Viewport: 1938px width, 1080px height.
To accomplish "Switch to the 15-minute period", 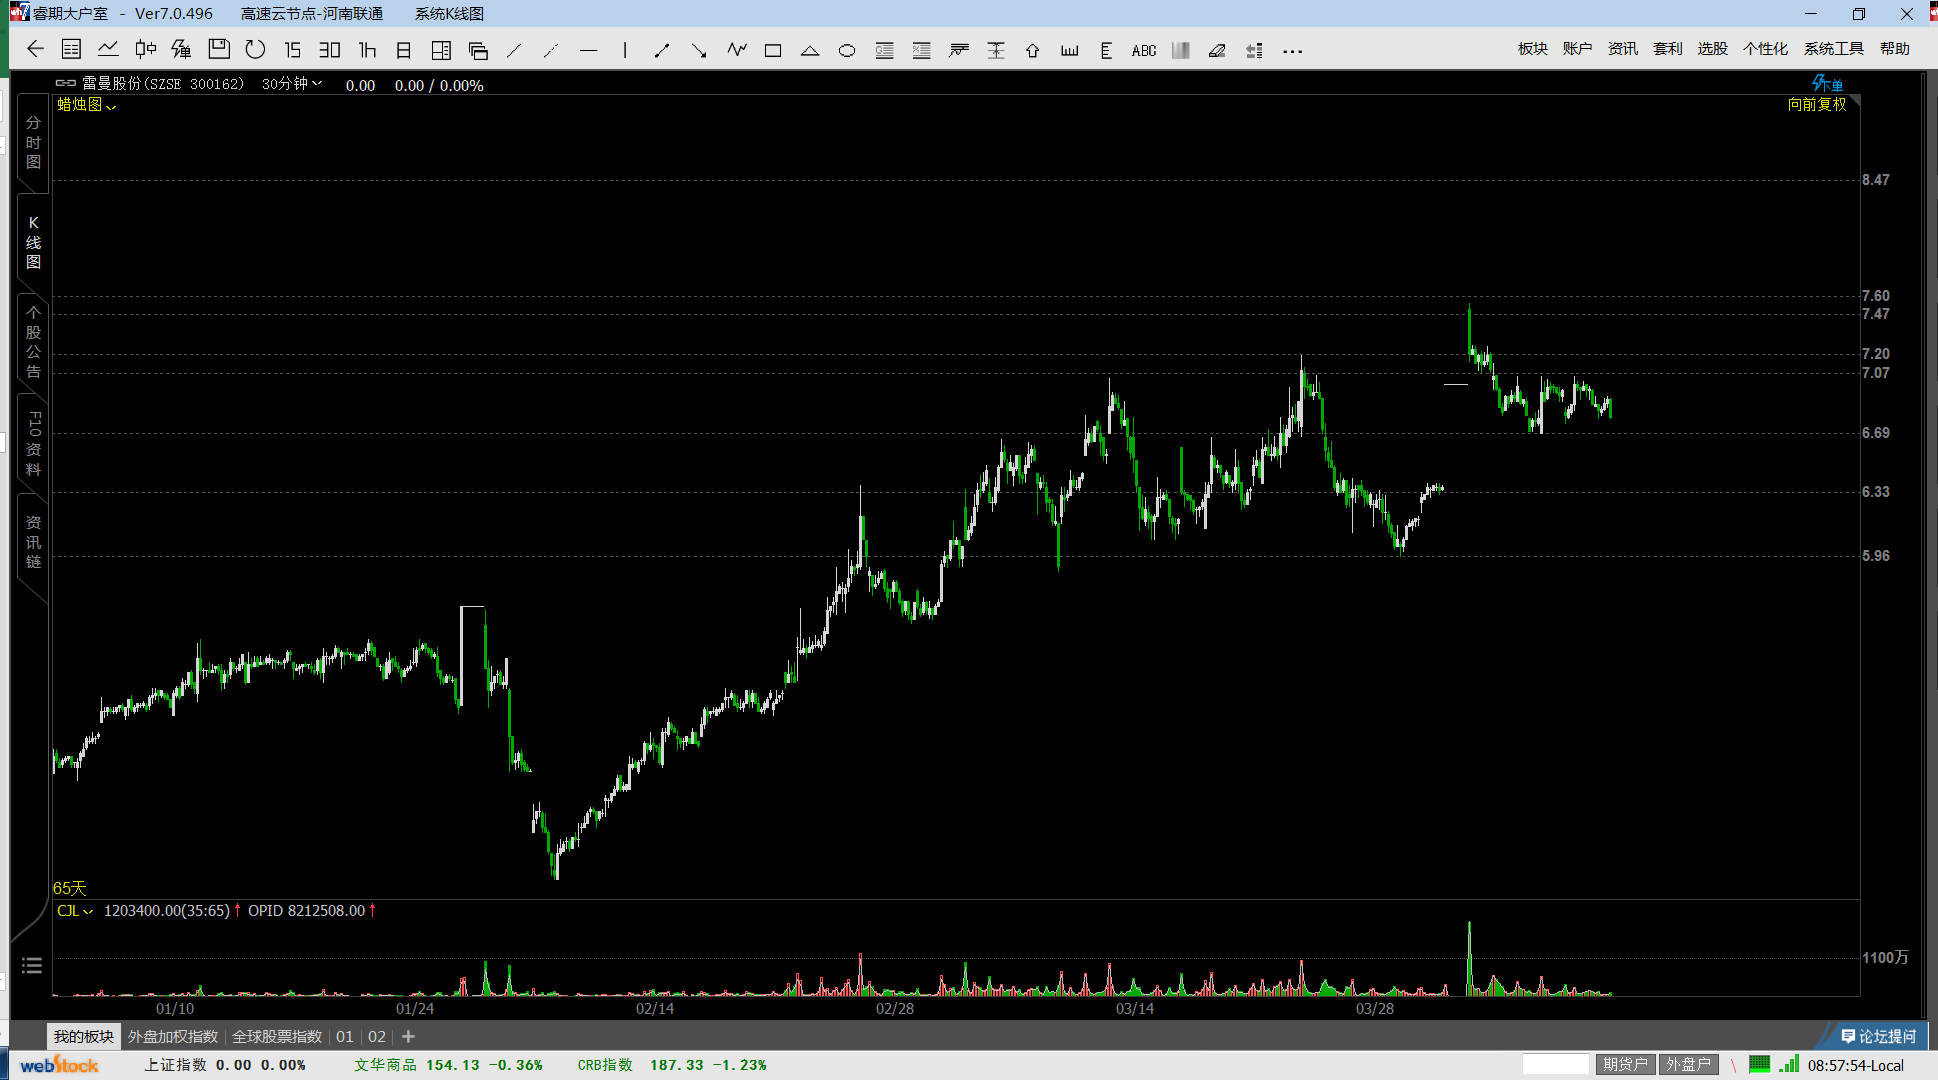I will pos(292,50).
